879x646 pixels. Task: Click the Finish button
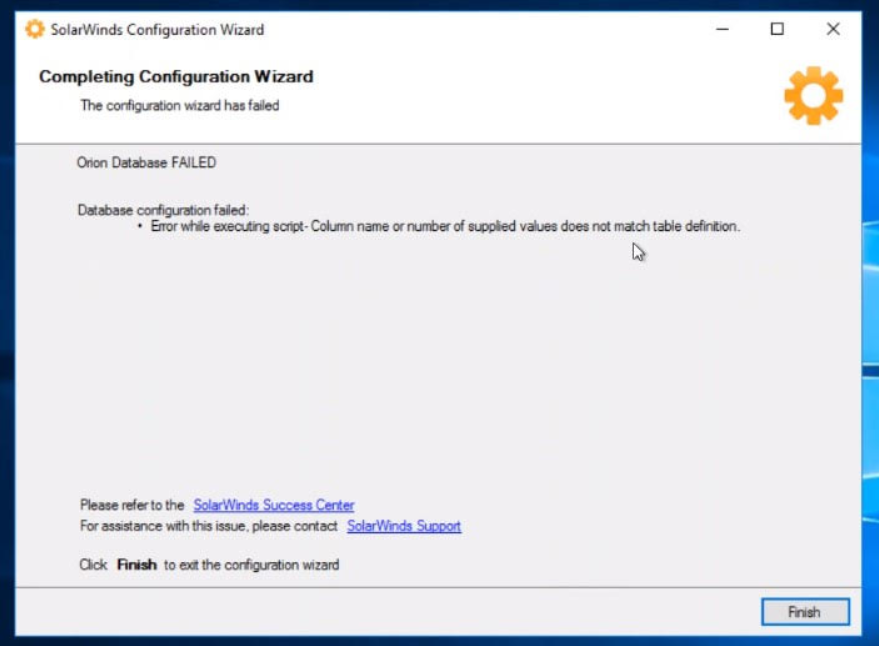coord(805,612)
